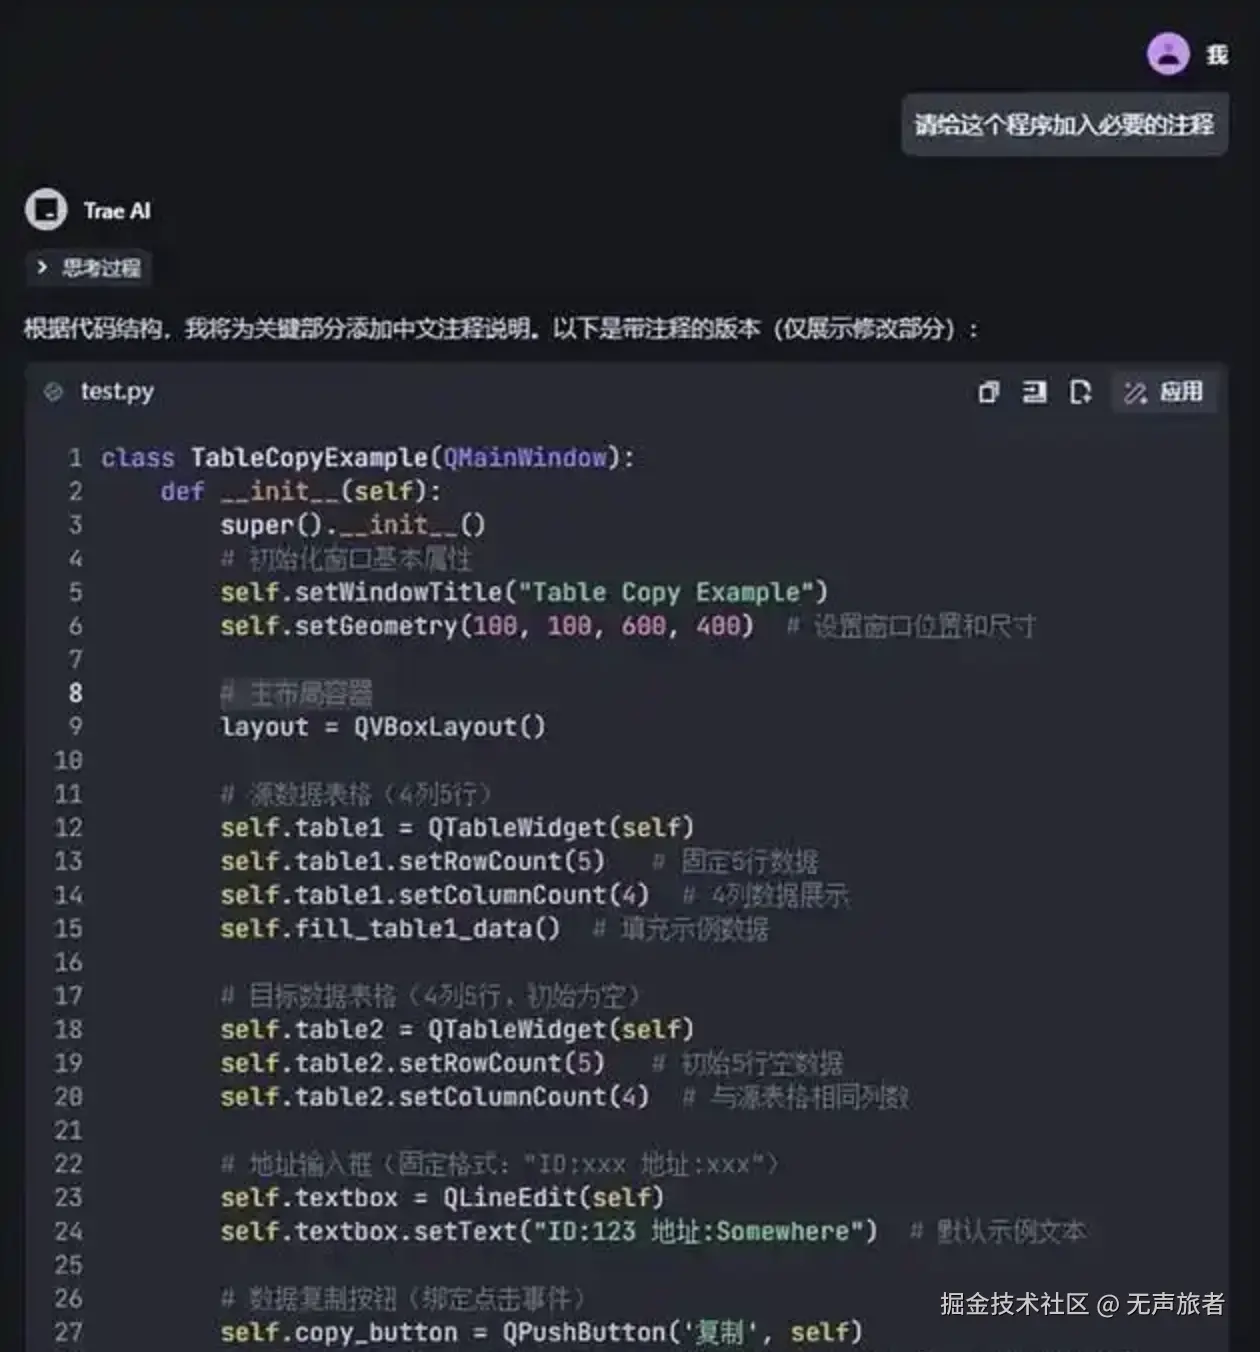
Task: Collapse the thinking process panel
Action: pos(88,268)
